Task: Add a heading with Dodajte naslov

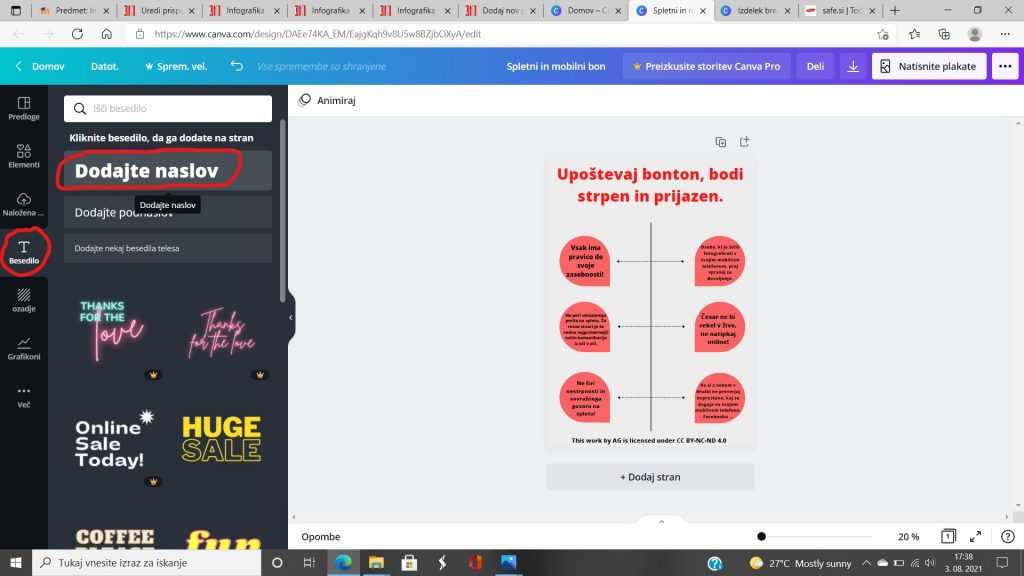Action: pos(168,170)
